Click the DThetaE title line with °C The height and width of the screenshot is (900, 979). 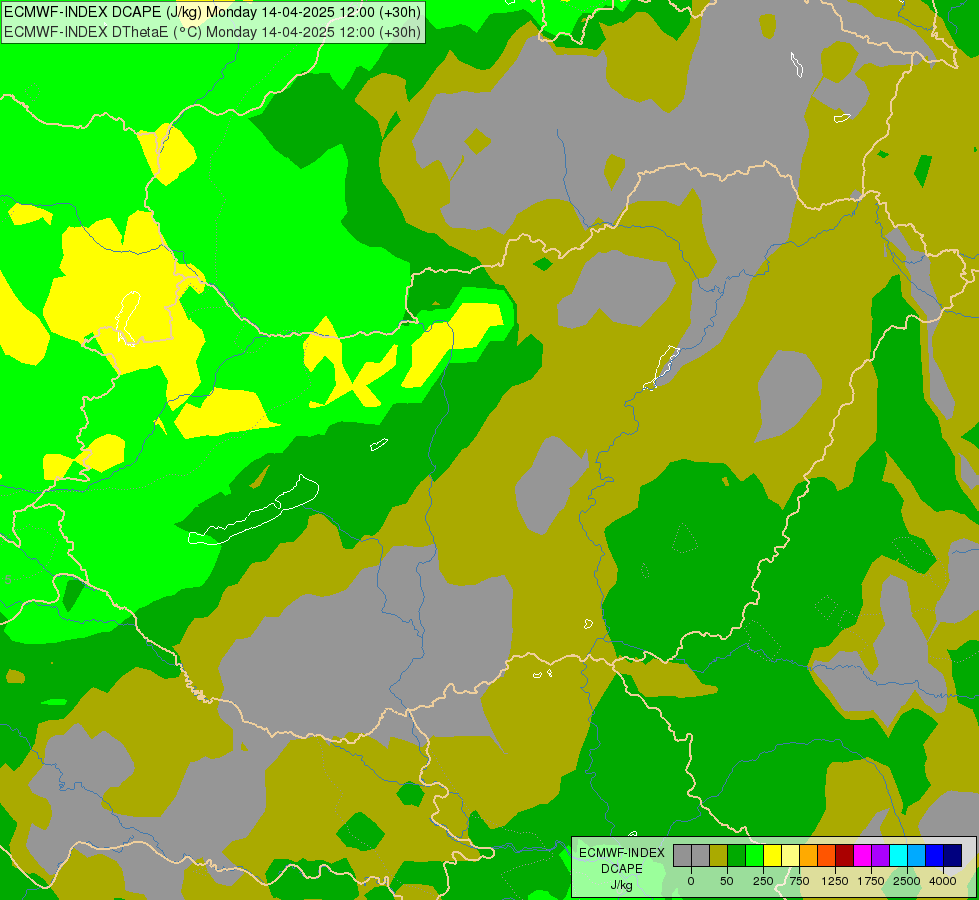pyautogui.click(x=212, y=32)
